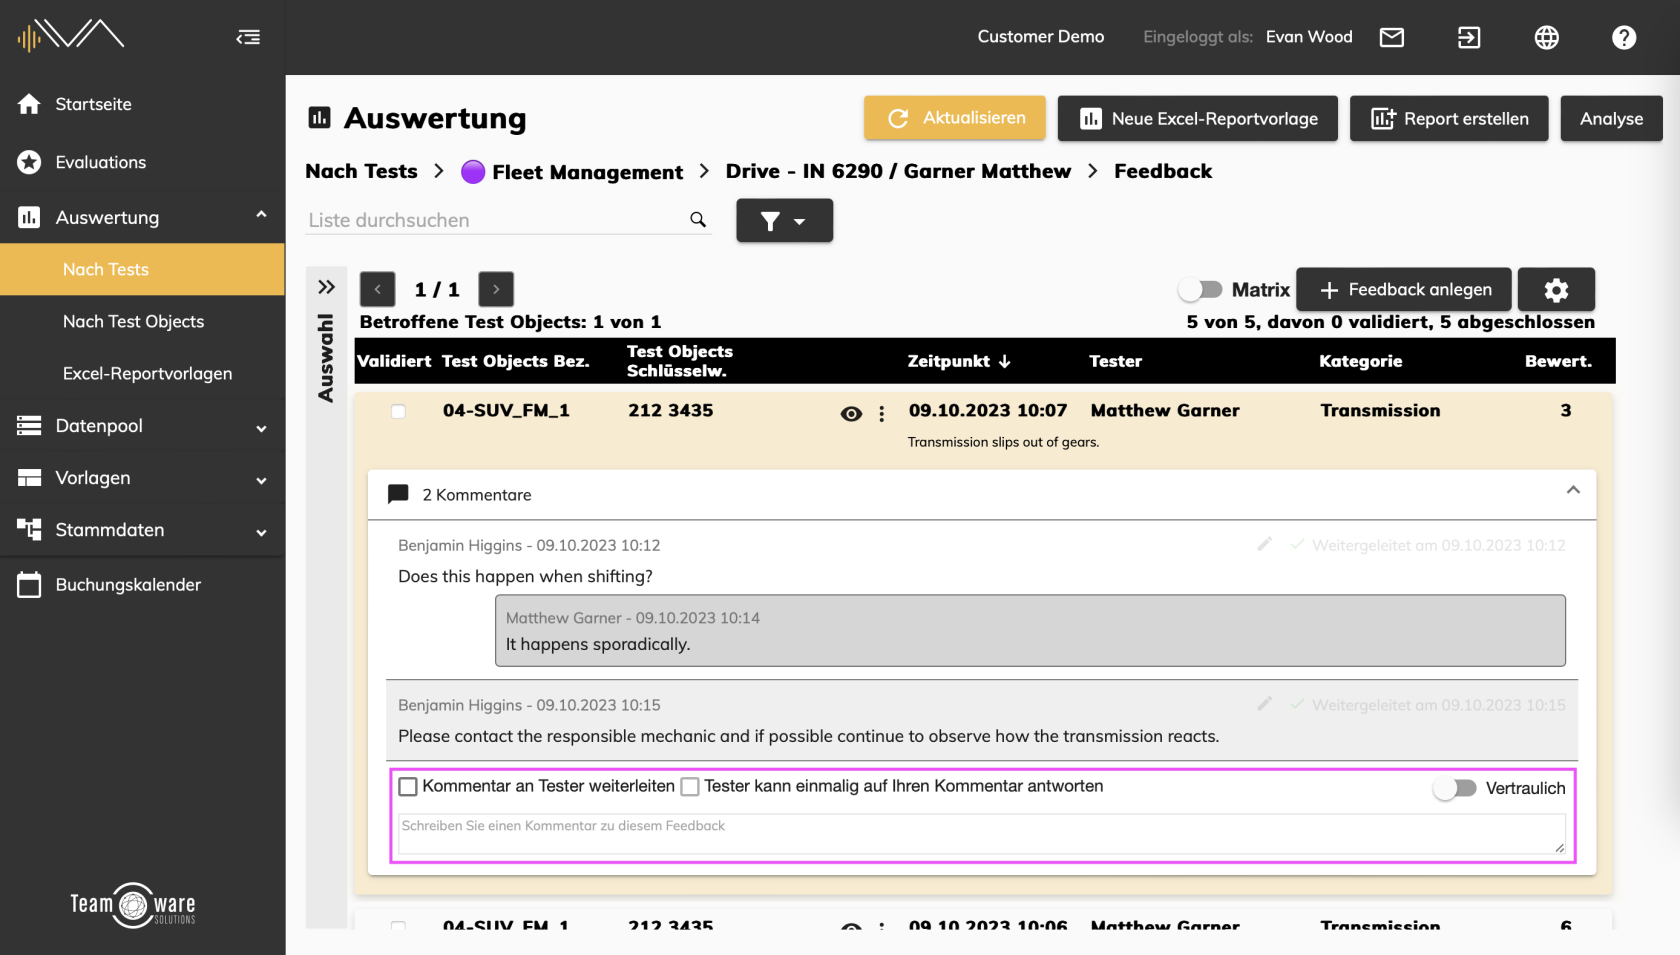
Task: Click Kategorie column header
Action: point(1360,361)
